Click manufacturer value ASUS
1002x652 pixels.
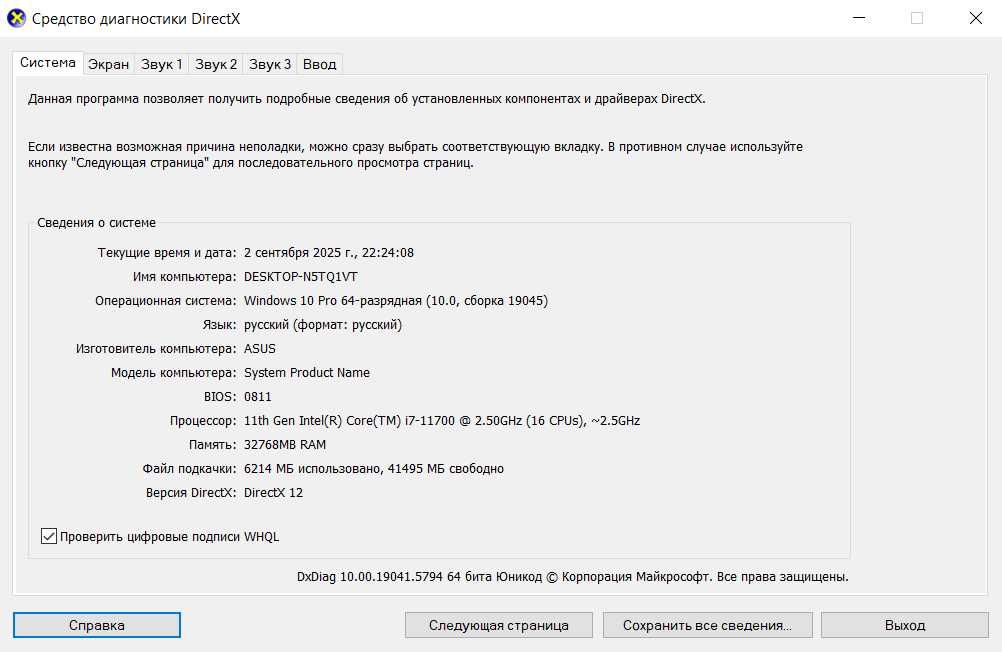click(259, 348)
